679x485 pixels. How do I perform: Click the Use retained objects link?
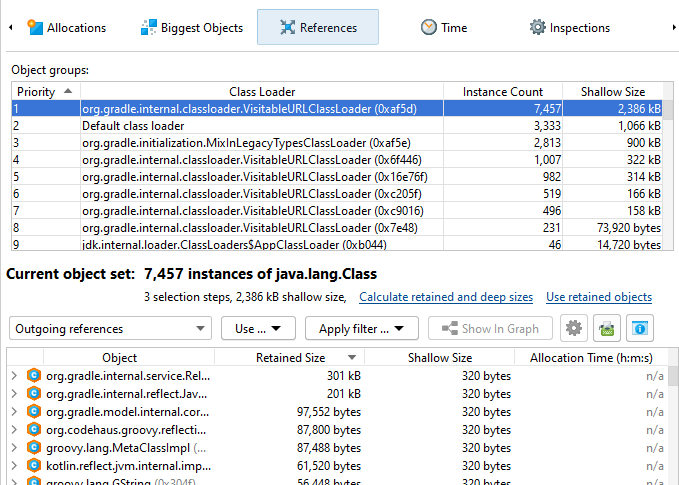599,297
